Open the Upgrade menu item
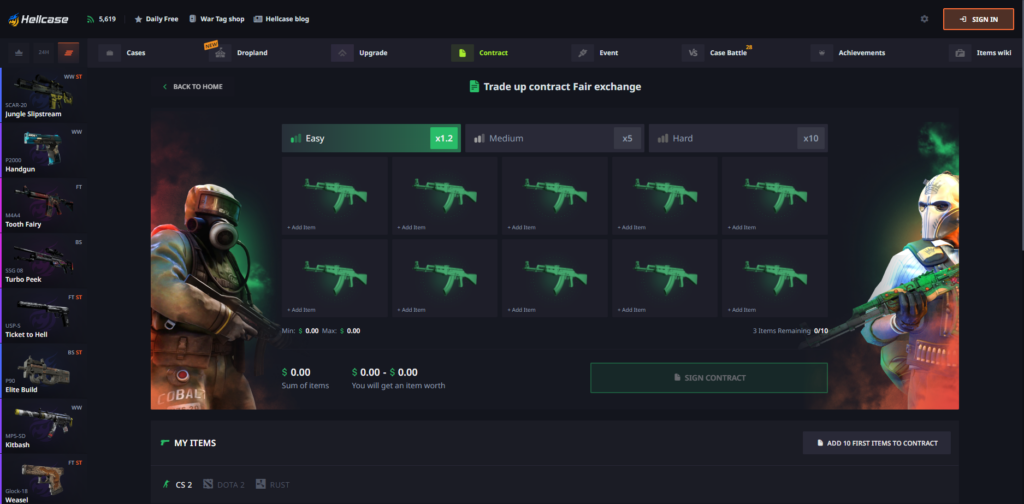This screenshot has height=504, width=1024. (x=373, y=53)
